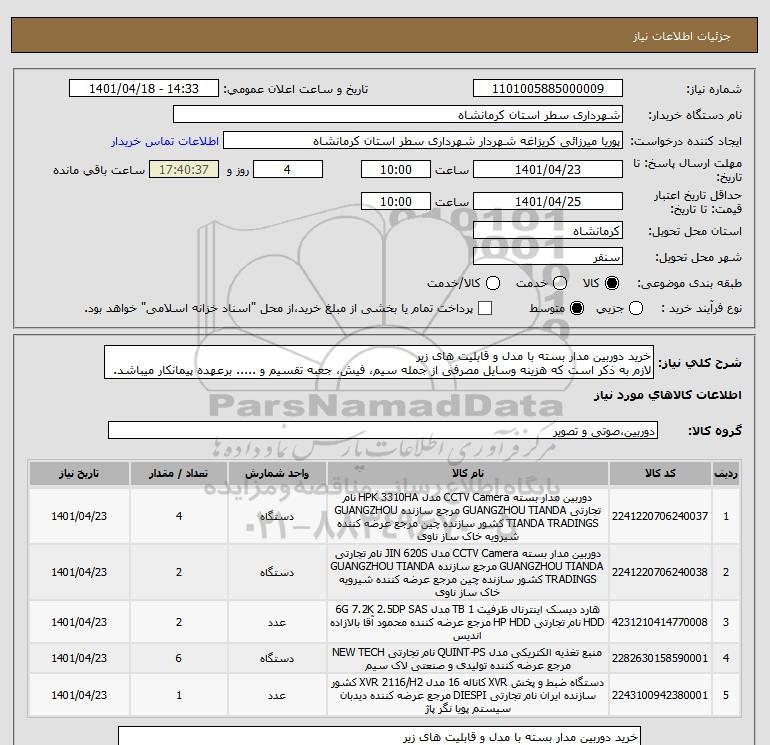Click product code 2243100942380001
The height and width of the screenshot is (745, 770).
(x=660, y=695)
